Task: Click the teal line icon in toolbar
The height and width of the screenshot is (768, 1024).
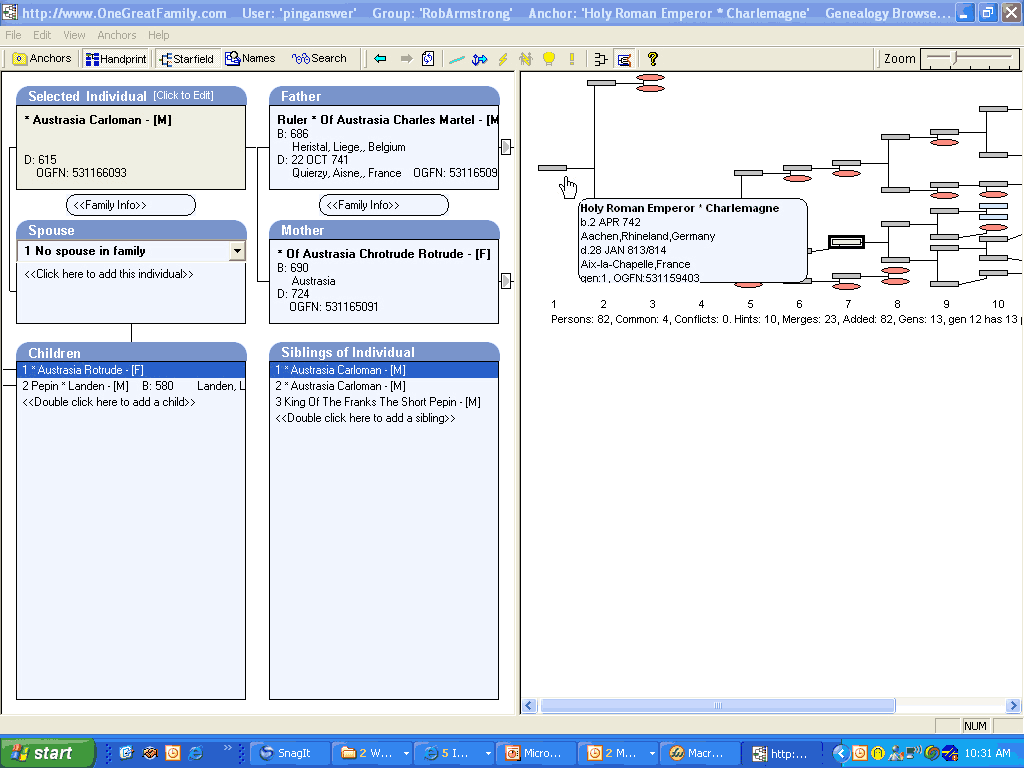Action: (x=456, y=59)
